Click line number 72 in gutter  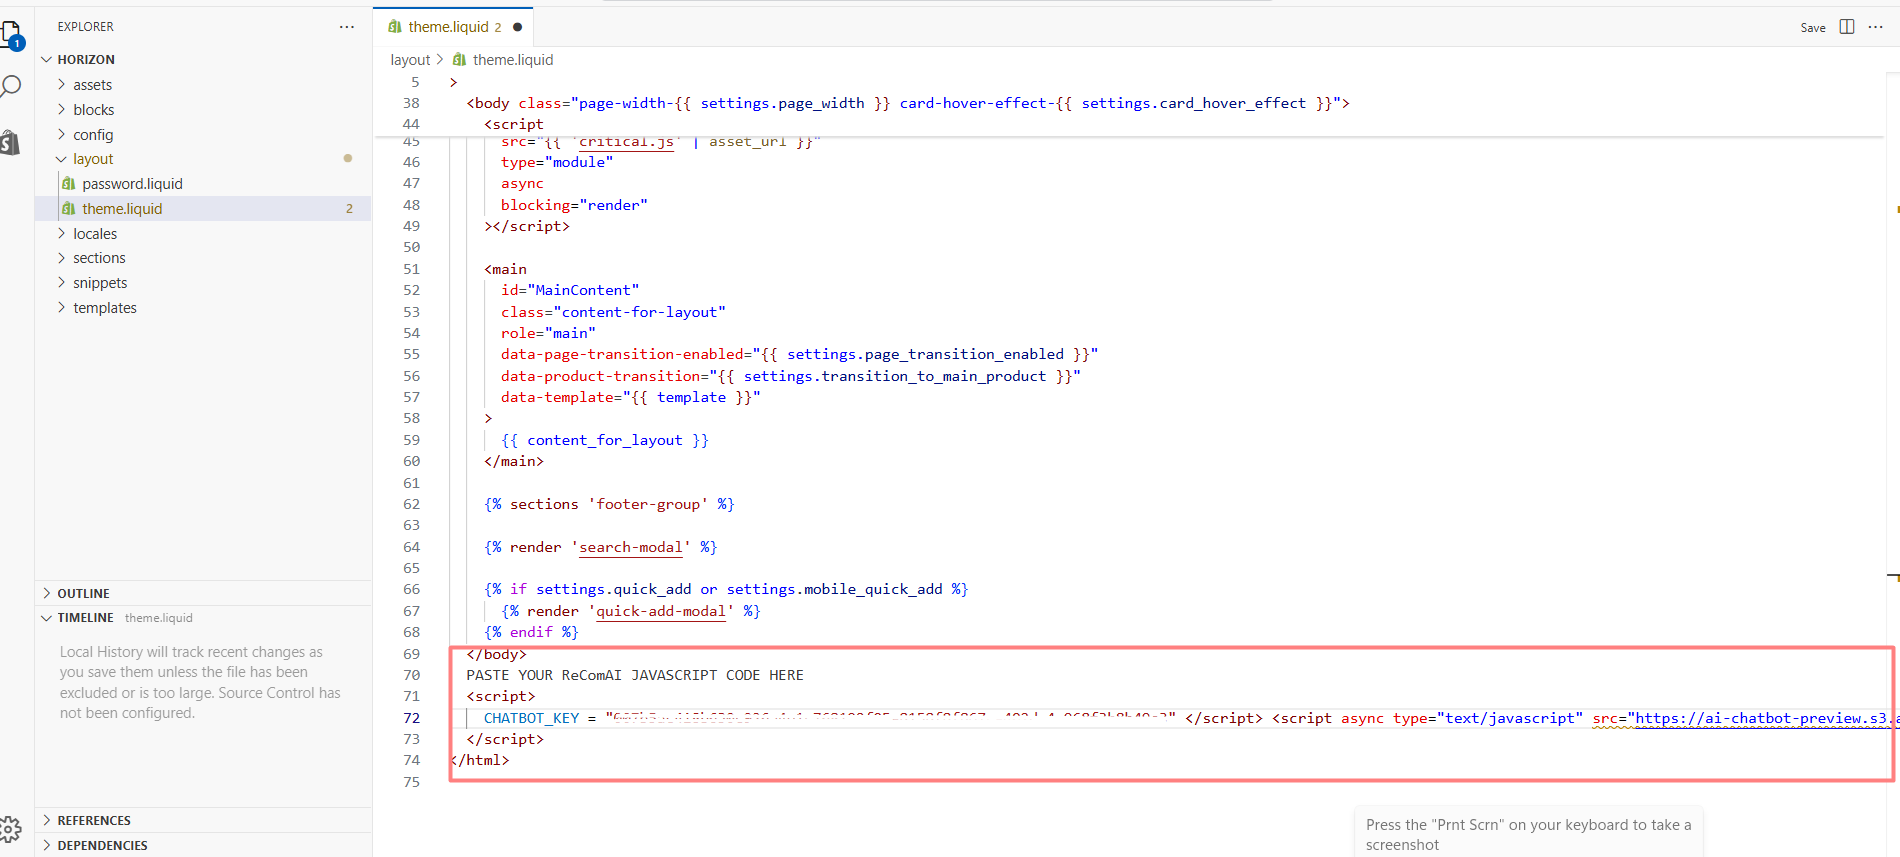pyautogui.click(x=412, y=718)
